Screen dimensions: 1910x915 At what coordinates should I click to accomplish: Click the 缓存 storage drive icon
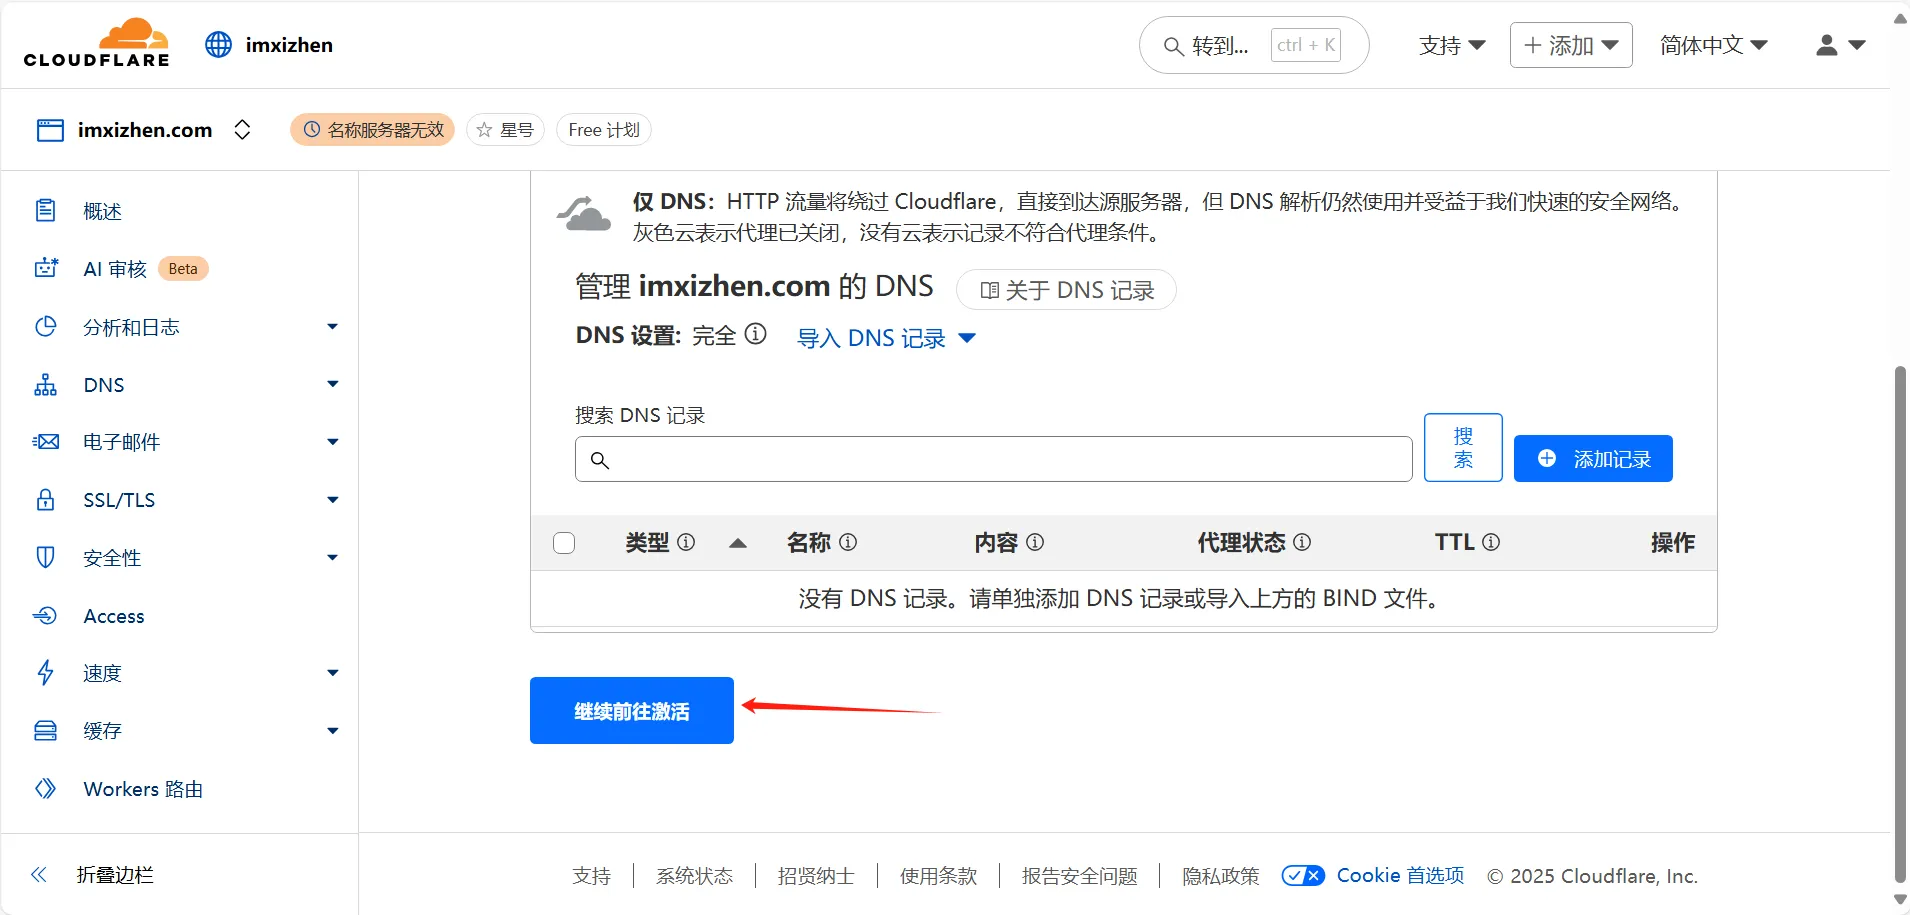pos(46,731)
